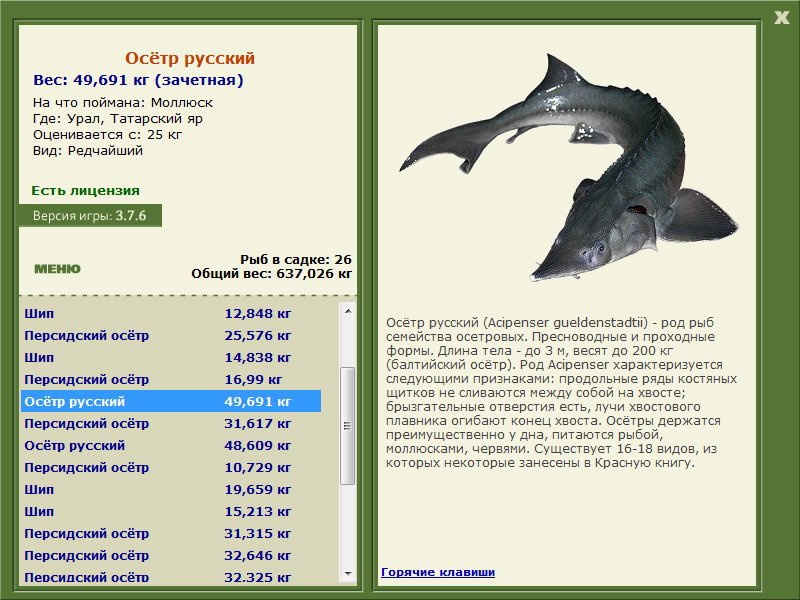800x600 pixels.
Task: Select highlighted Осётр русский 49,691 кг row
Action: point(171,401)
